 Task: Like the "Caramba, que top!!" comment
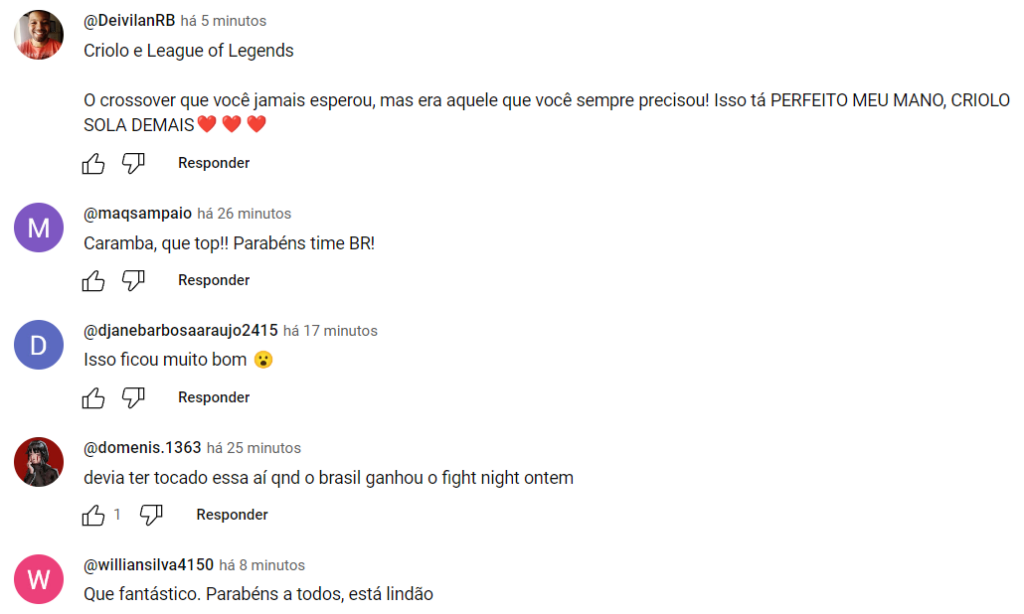click(x=93, y=280)
